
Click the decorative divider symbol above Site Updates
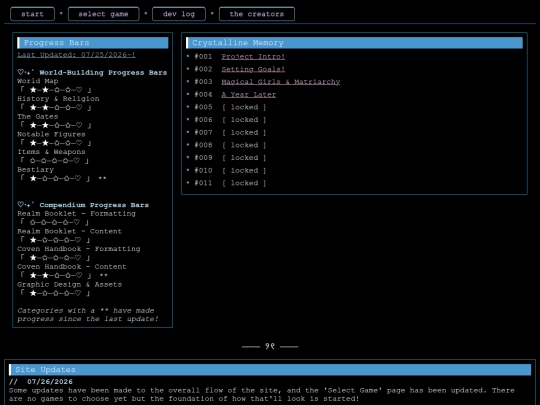point(270,346)
